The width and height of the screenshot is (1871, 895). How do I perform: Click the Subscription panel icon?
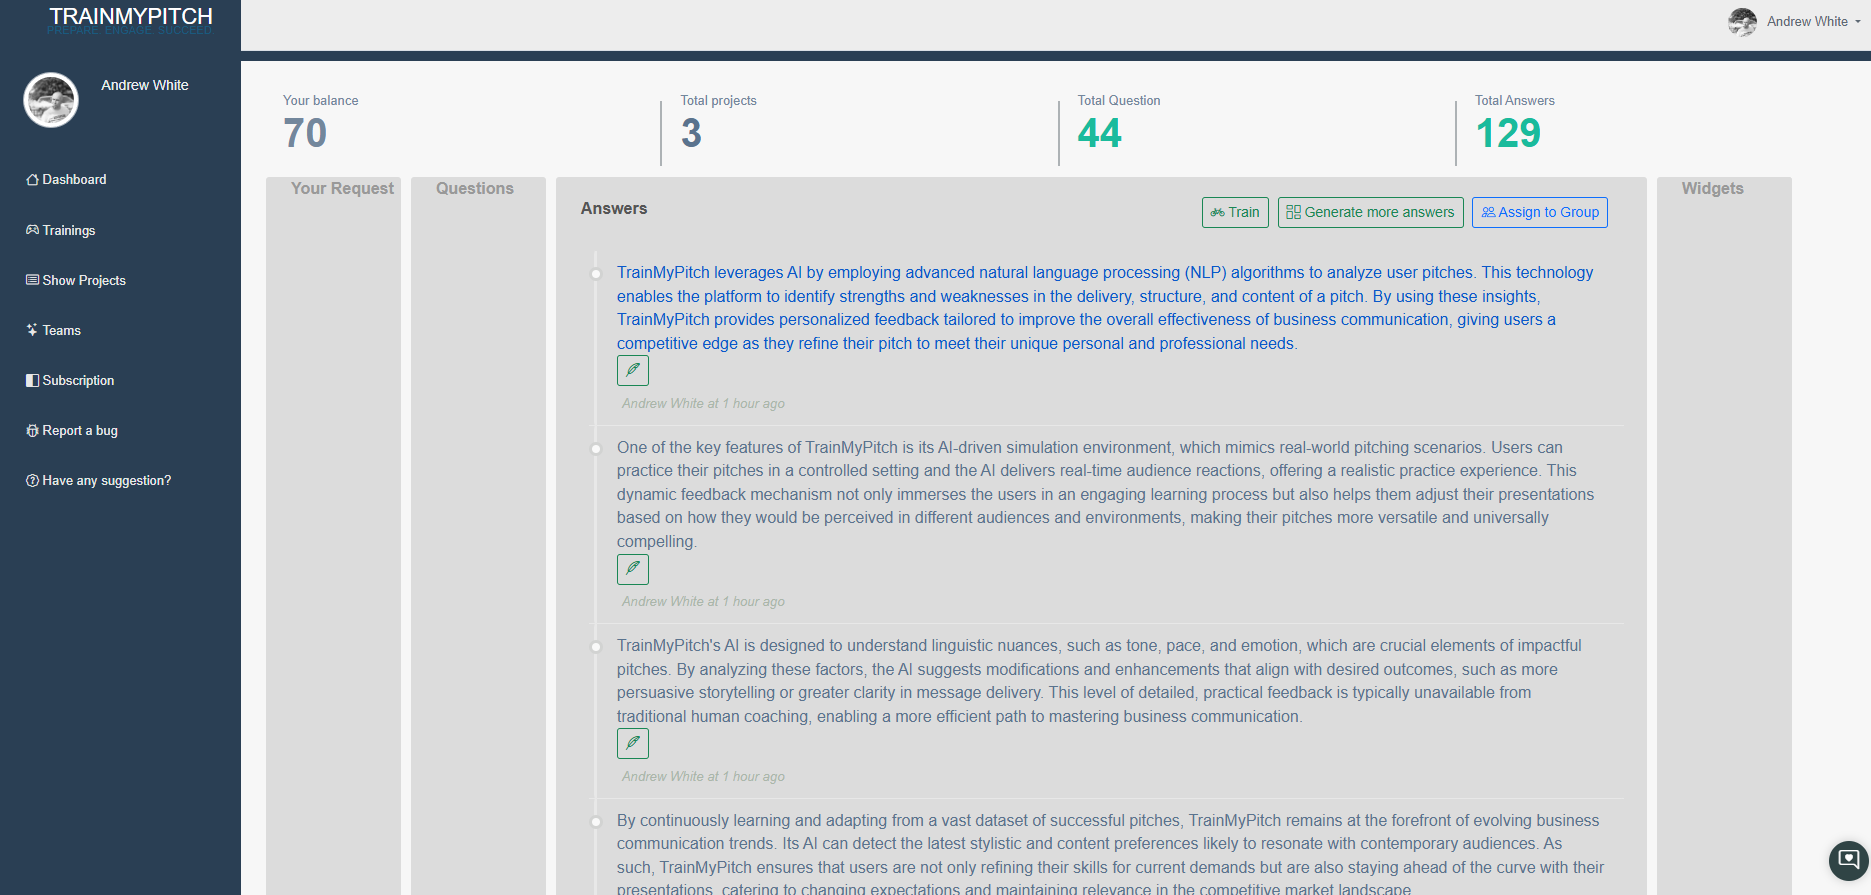coord(32,380)
